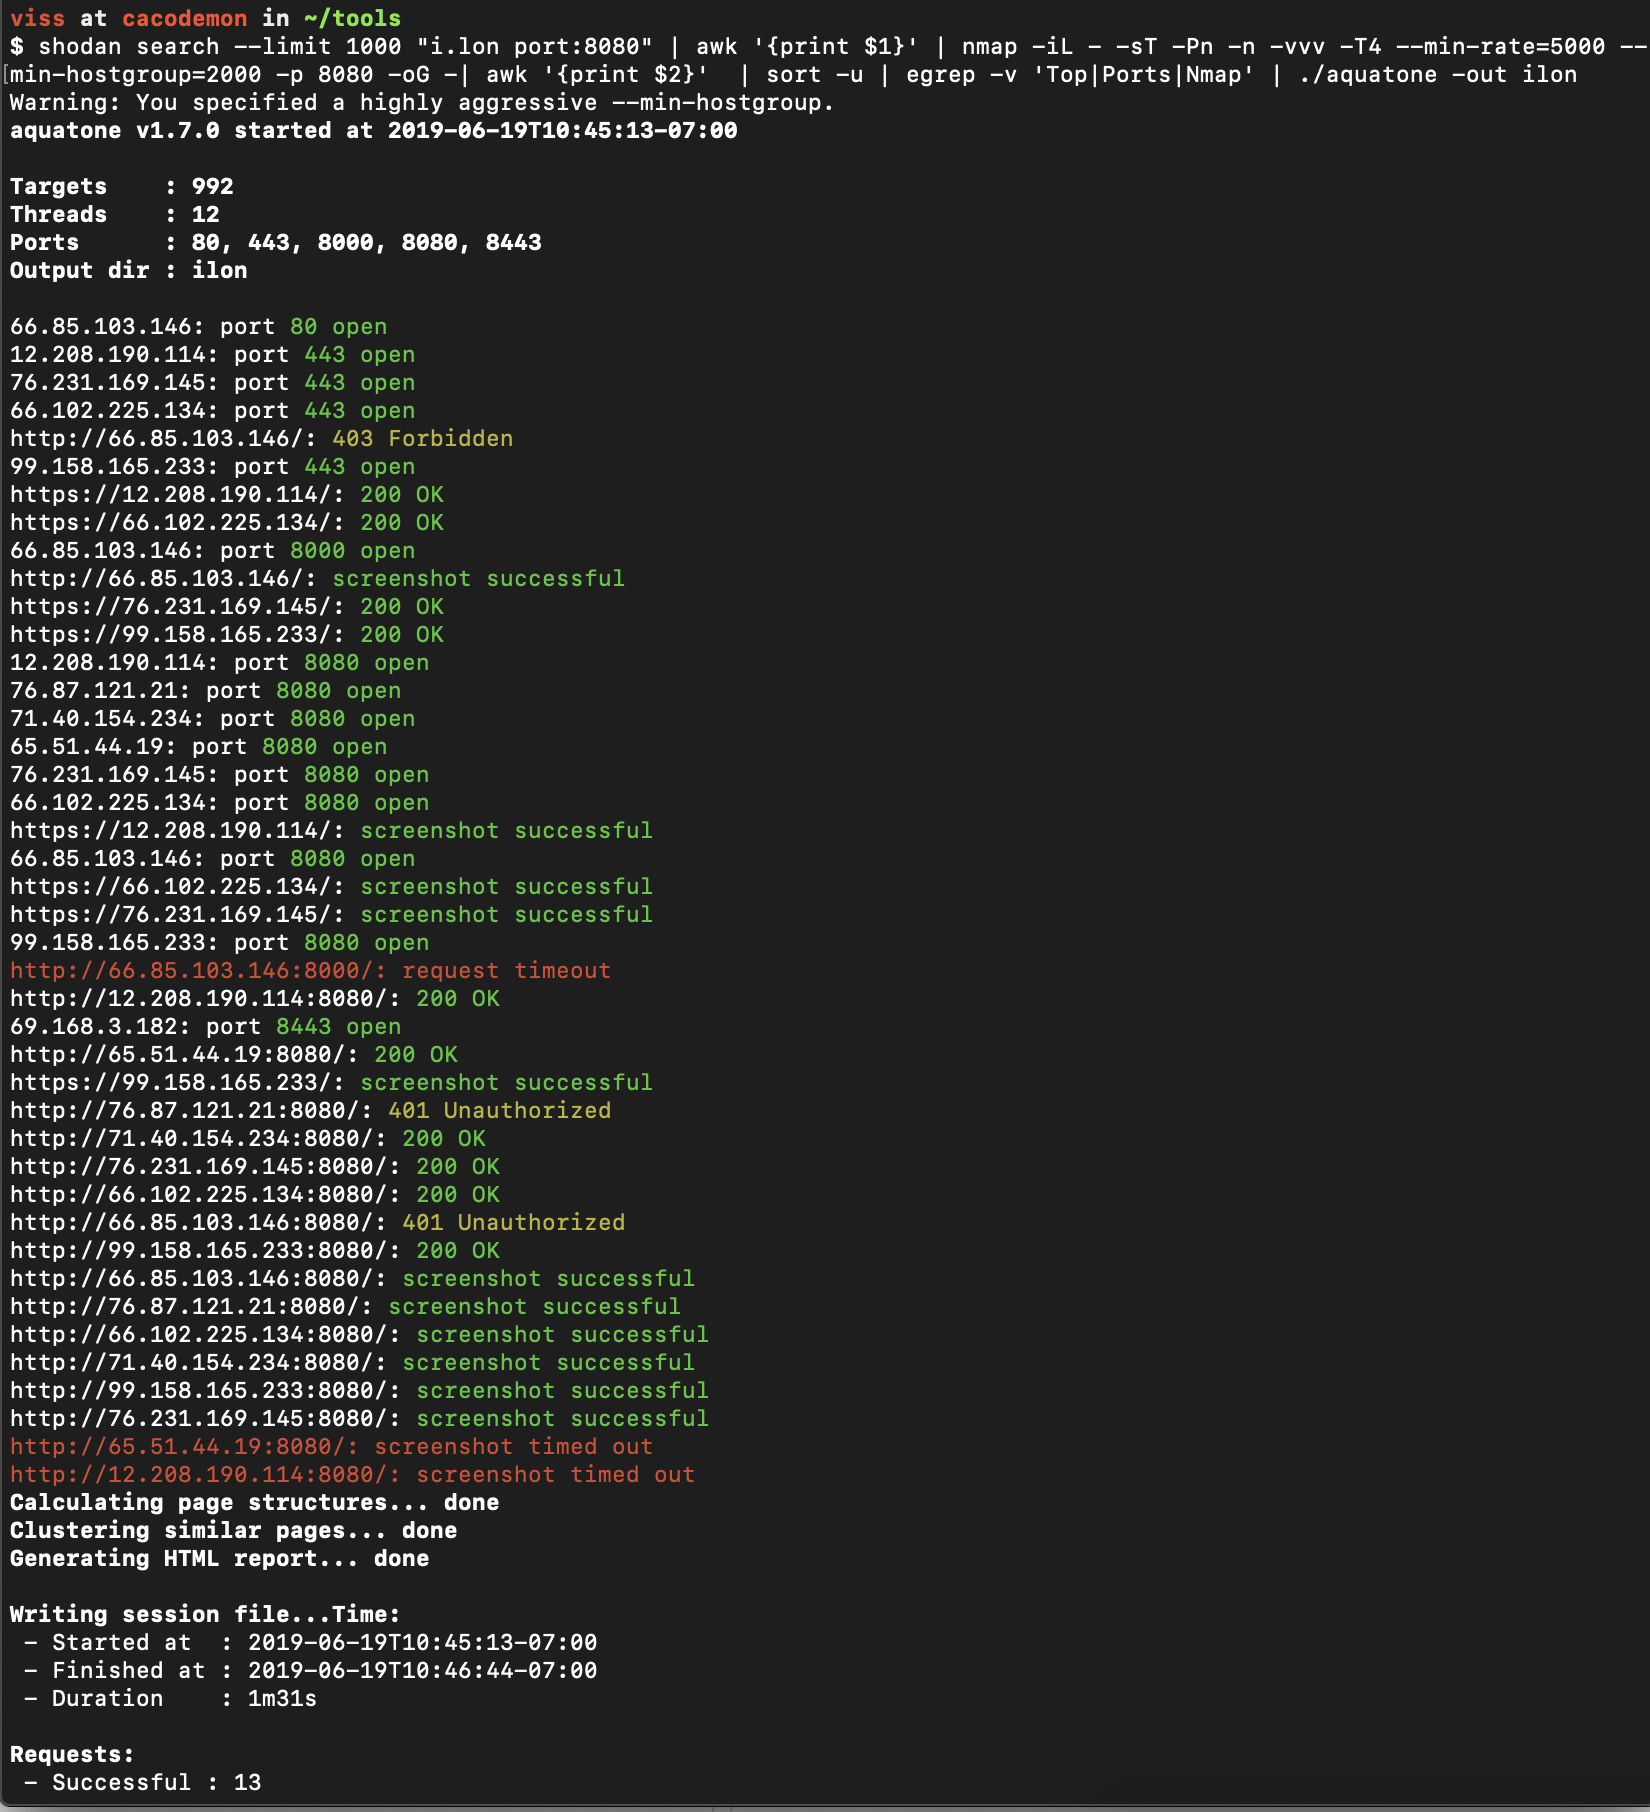Image resolution: width=1650 pixels, height=1812 pixels.
Task: Click '66.85.103.146: port 8080 open' line
Action: pyautogui.click(x=213, y=858)
